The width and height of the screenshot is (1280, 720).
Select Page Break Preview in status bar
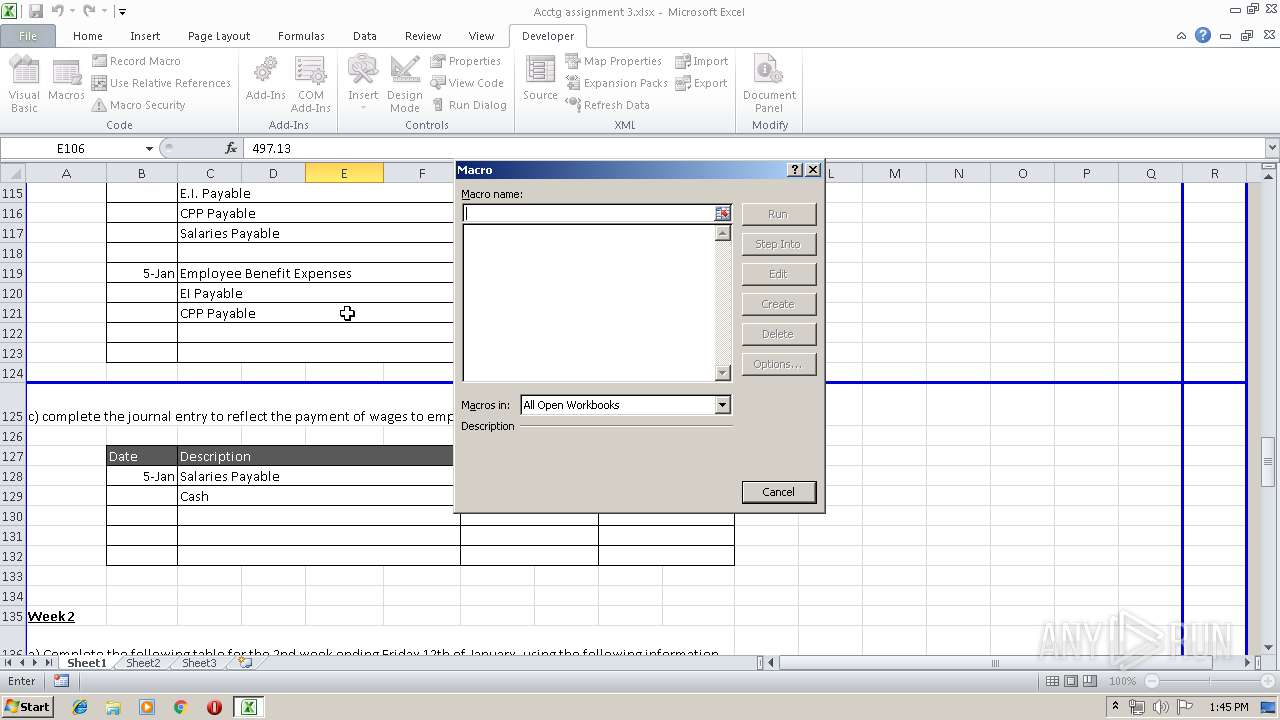point(1090,681)
